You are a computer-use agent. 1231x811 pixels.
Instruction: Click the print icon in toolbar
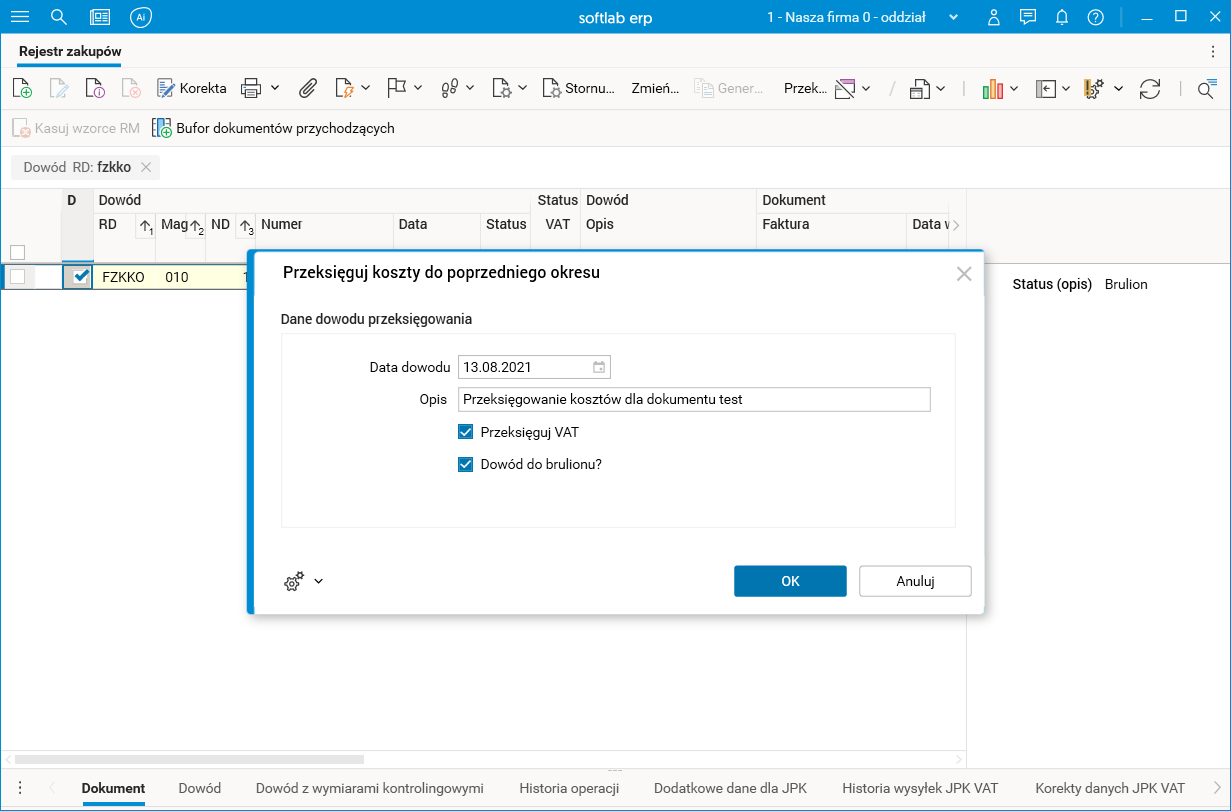click(x=251, y=88)
